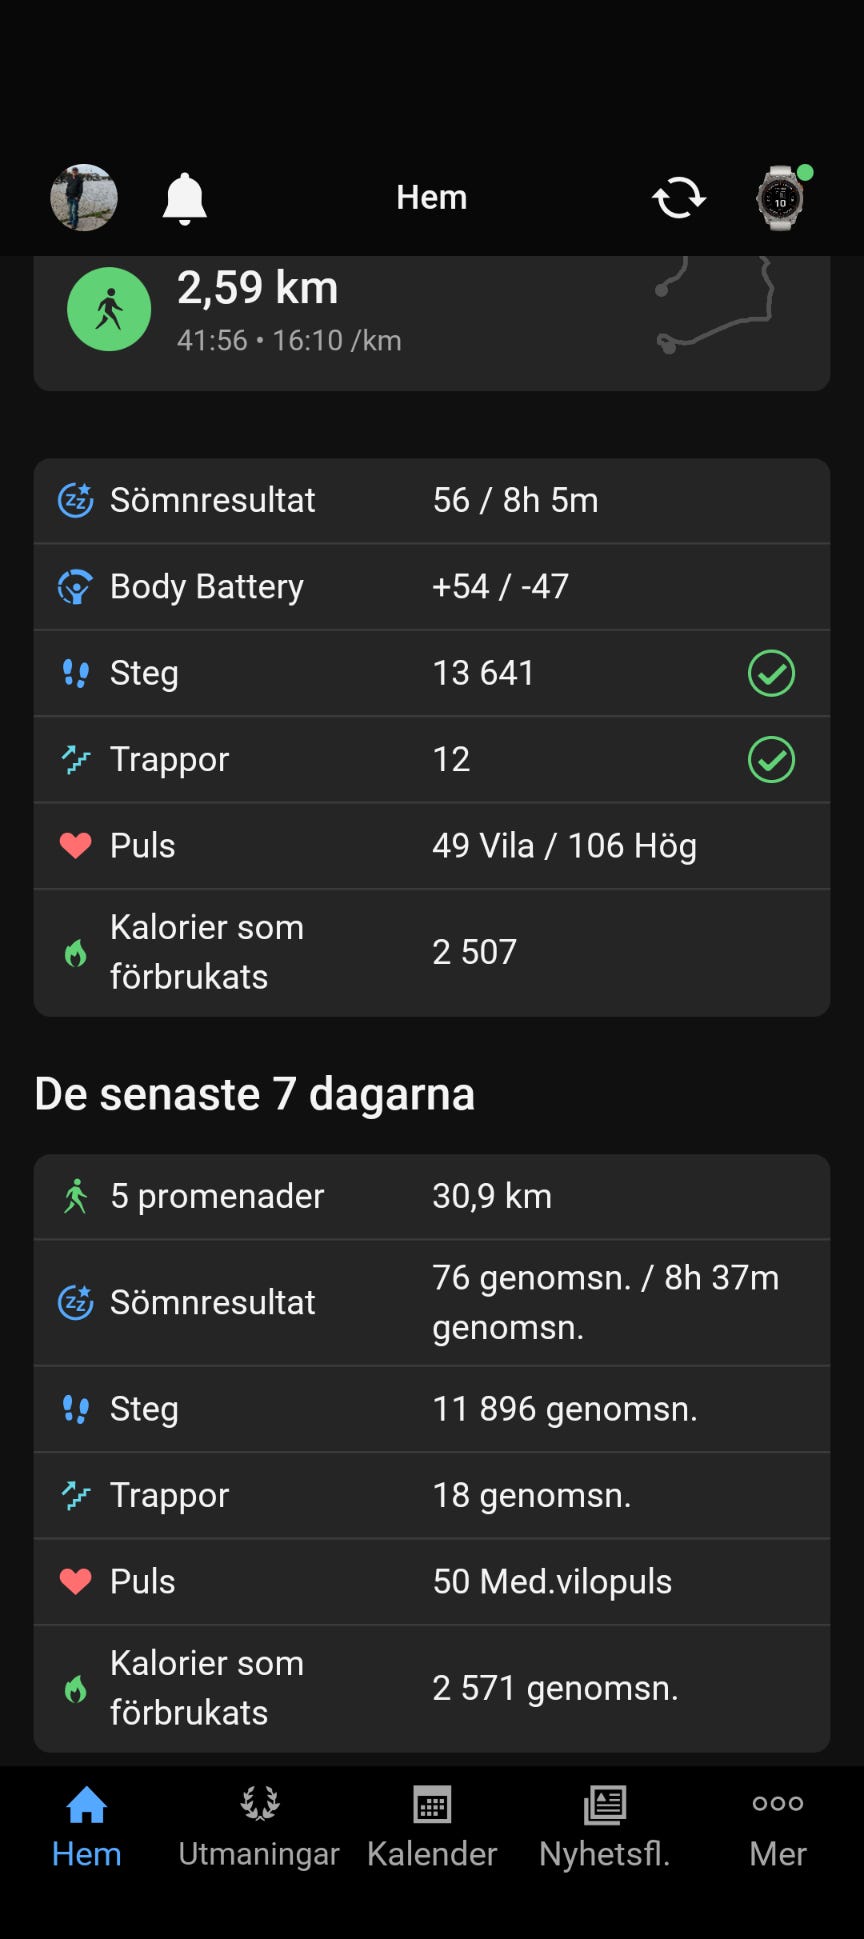This screenshot has width=864, height=1939.
Task: Open the connected watch device icon
Action: [780, 198]
